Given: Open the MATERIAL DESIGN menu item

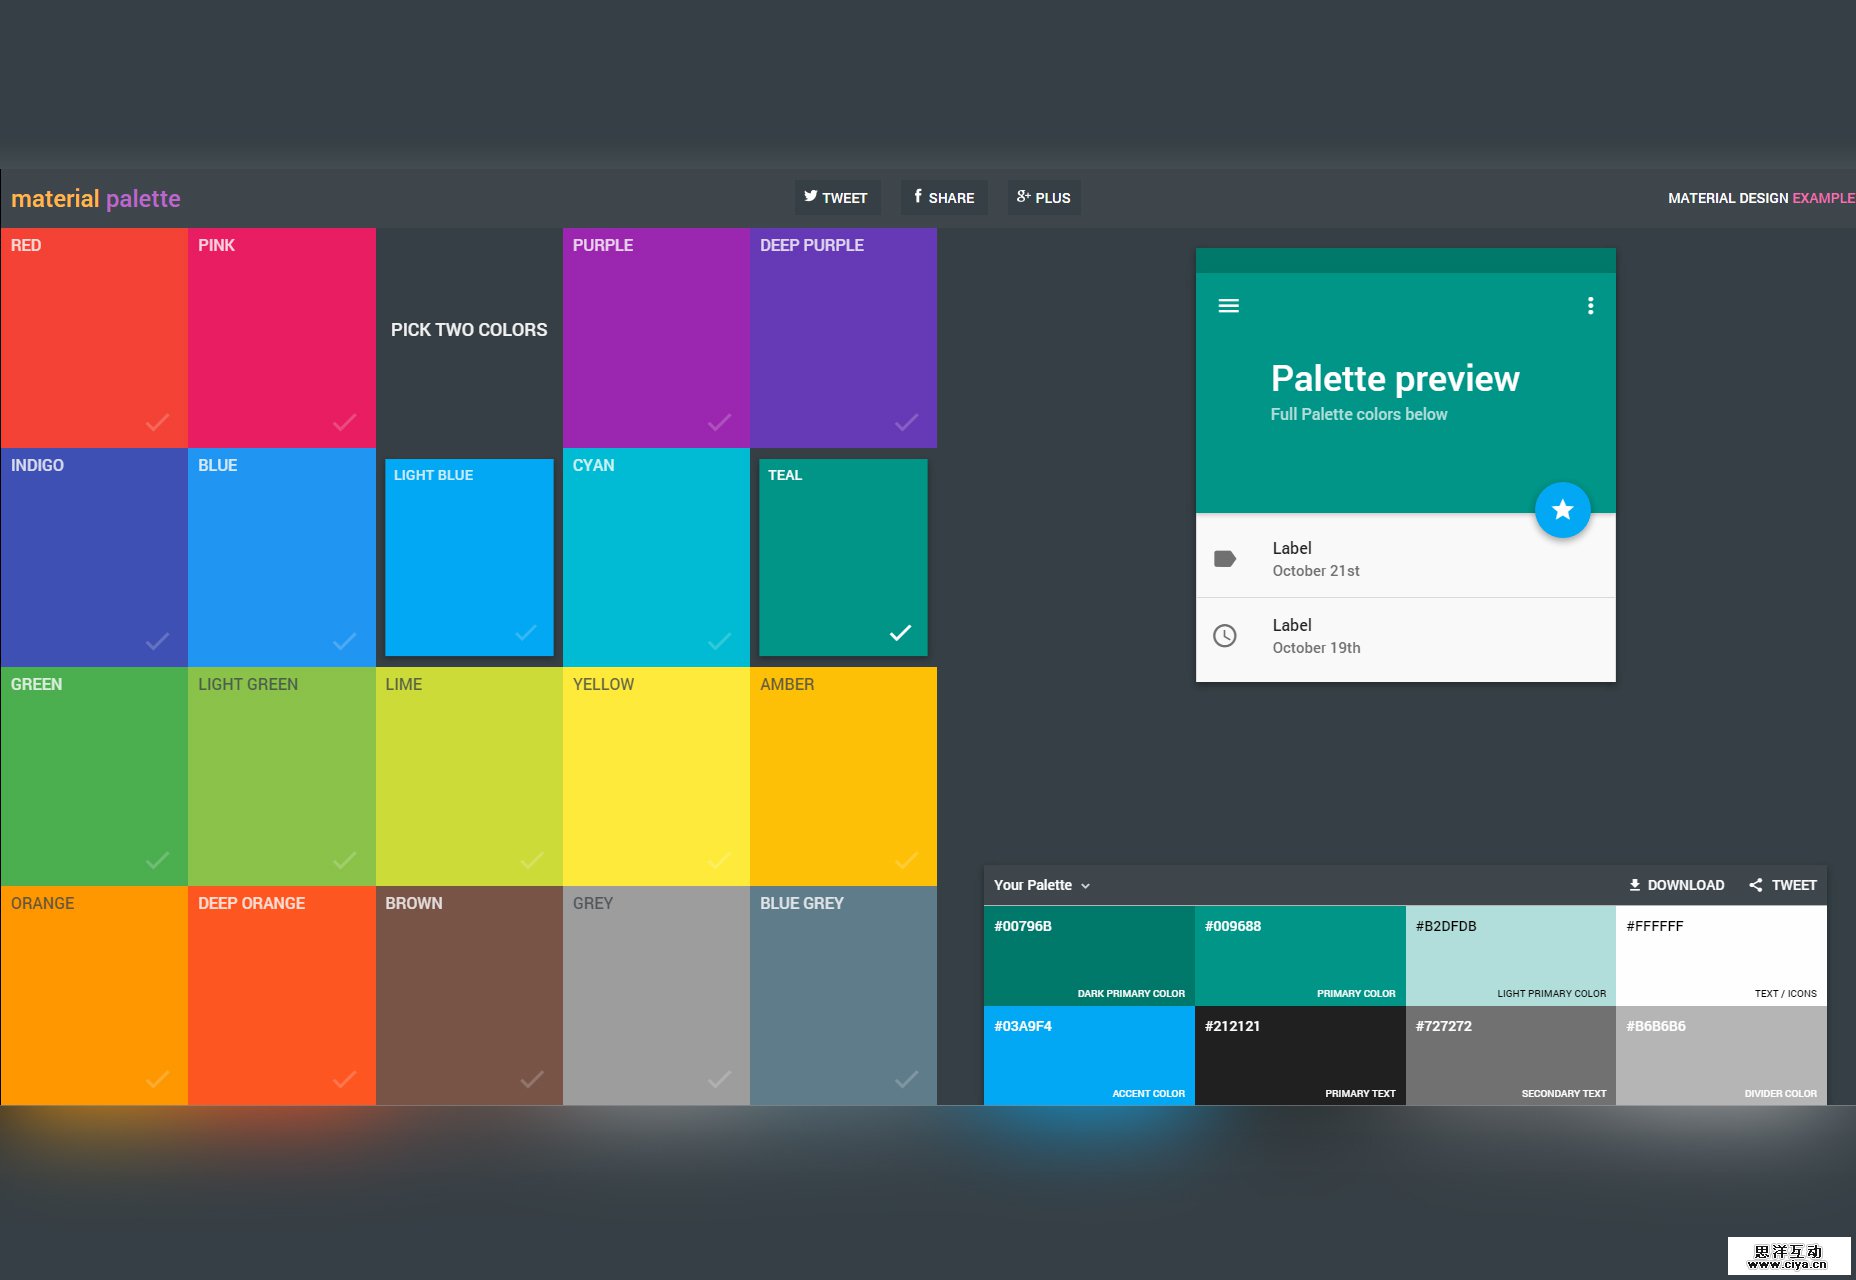Looking at the screenshot, I should click(x=1727, y=197).
